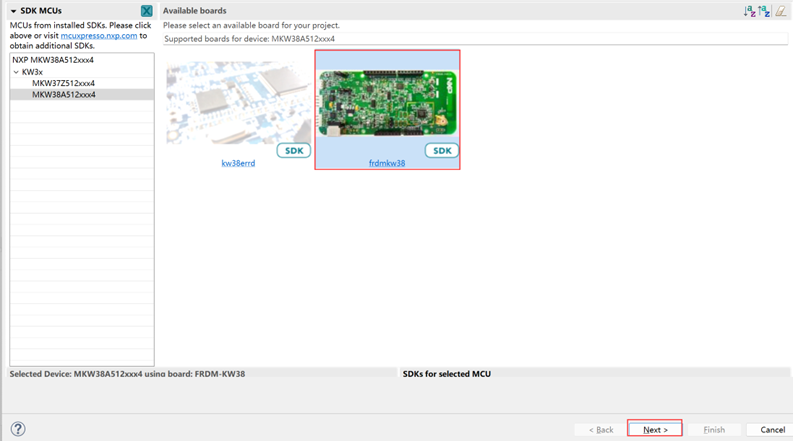Sort boards ascending A to Z
Image resolution: width=793 pixels, height=441 pixels.
pyautogui.click(x=750, y=11)
